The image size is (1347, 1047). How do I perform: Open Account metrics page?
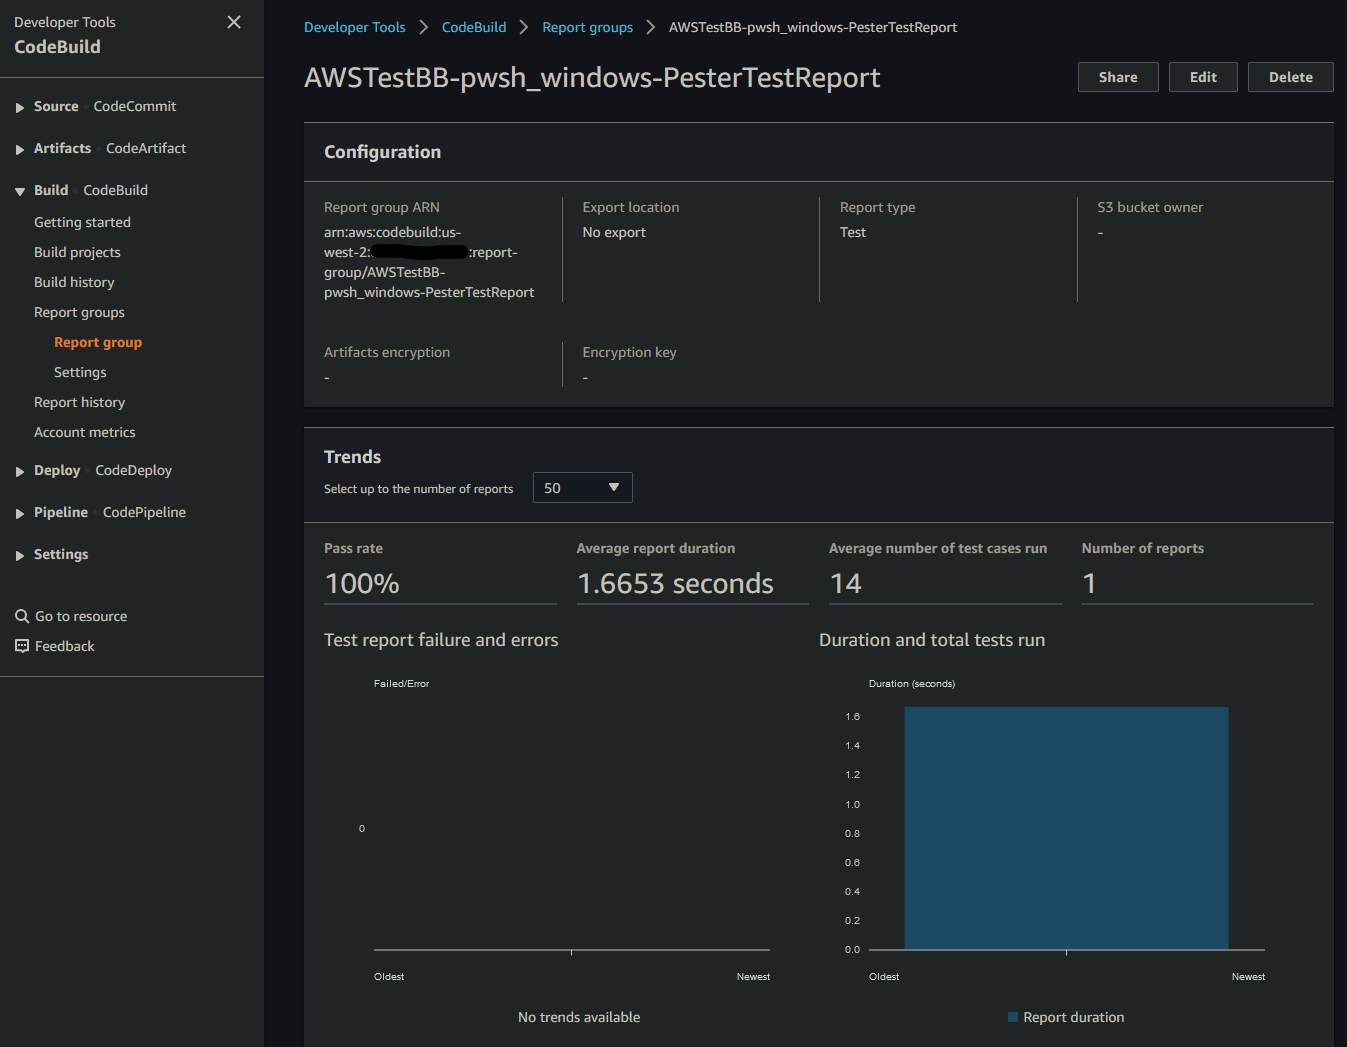[x=84, y=432]
